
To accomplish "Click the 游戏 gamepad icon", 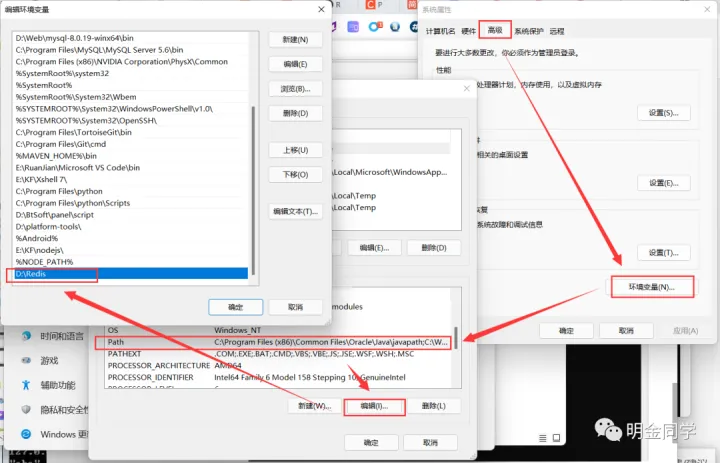I will (x=25, y=360).
